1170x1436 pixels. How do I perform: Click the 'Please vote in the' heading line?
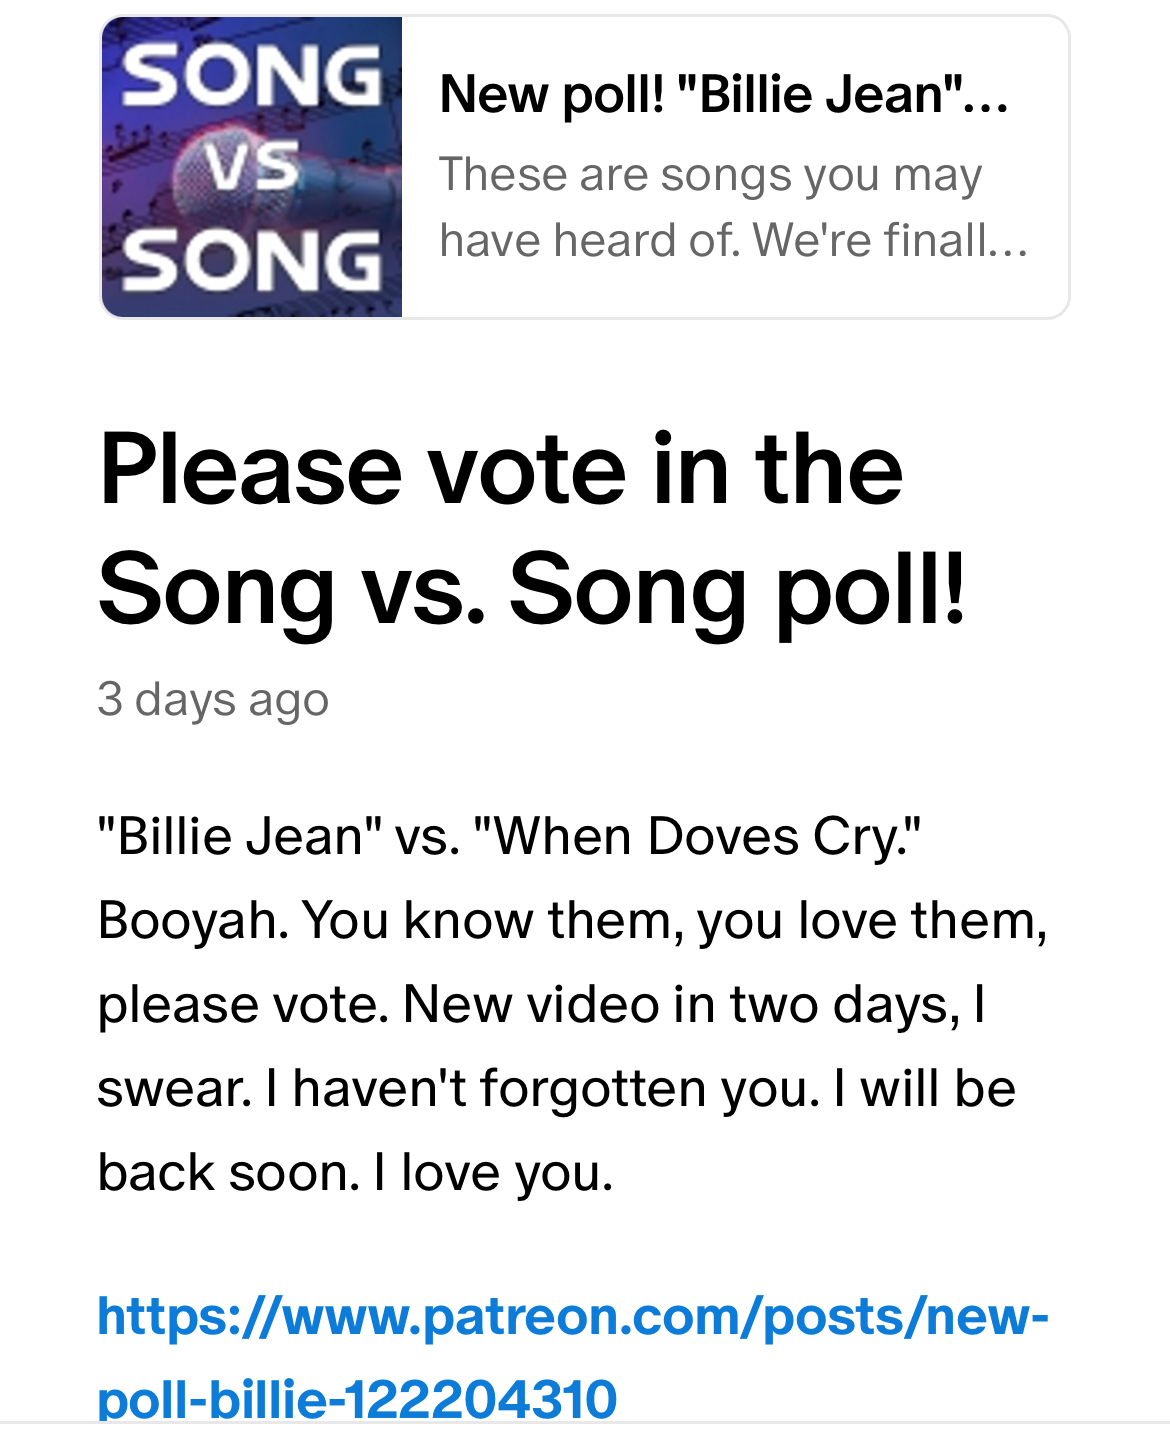pos(501,470)
